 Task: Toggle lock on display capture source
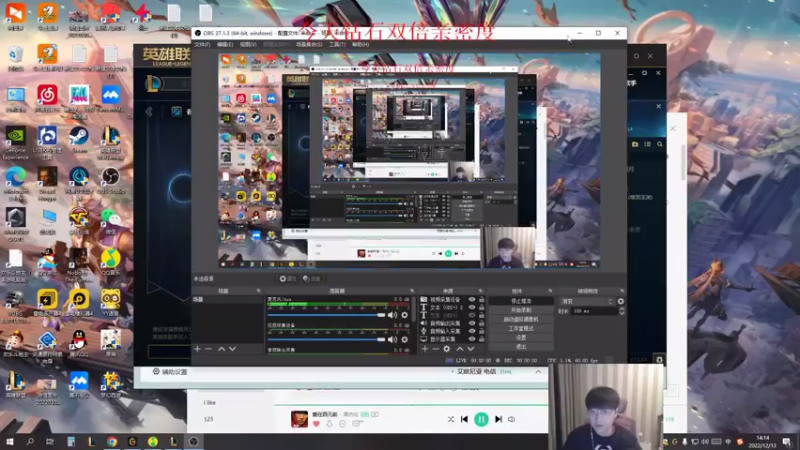tap(482, 339)
